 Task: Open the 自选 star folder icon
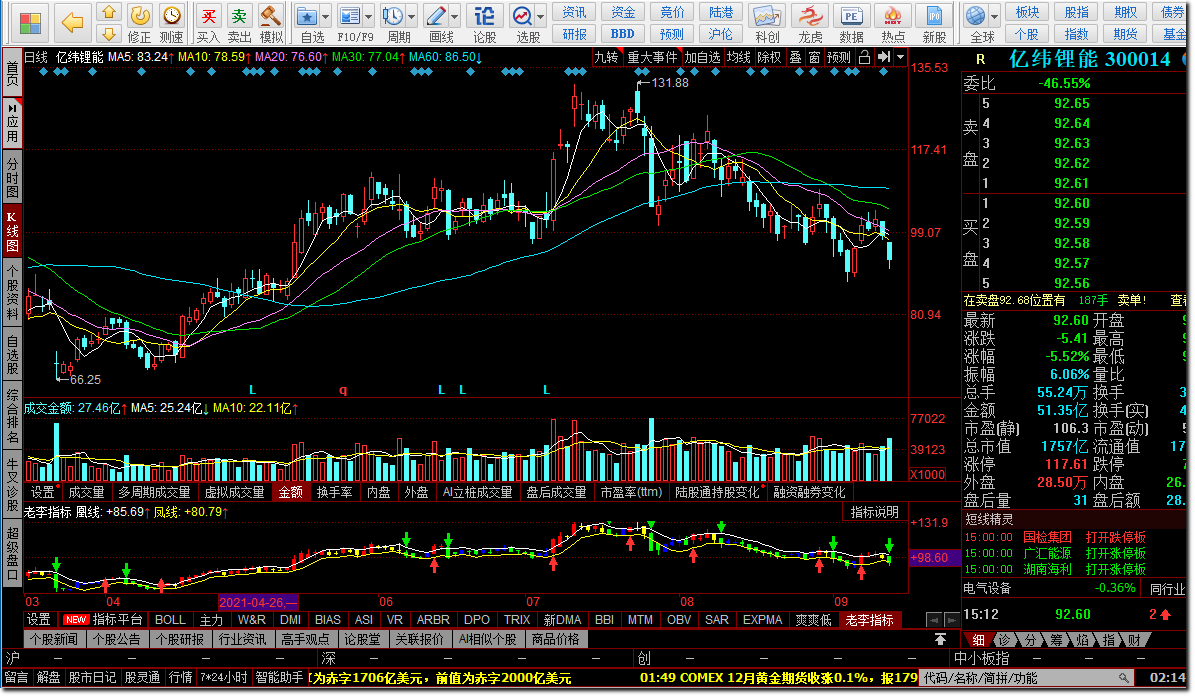307,16
